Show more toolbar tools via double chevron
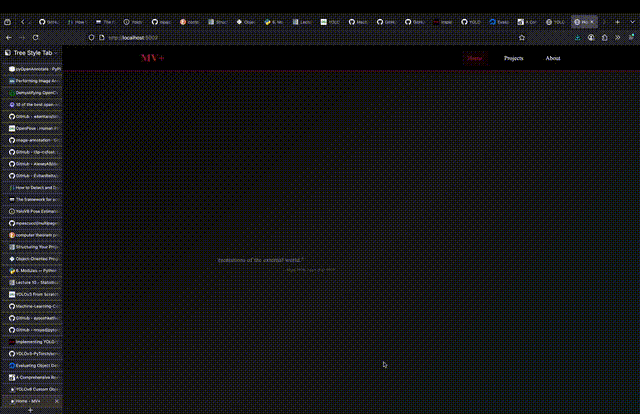Viewport: 640px width, 414px height. click(618, 38)
